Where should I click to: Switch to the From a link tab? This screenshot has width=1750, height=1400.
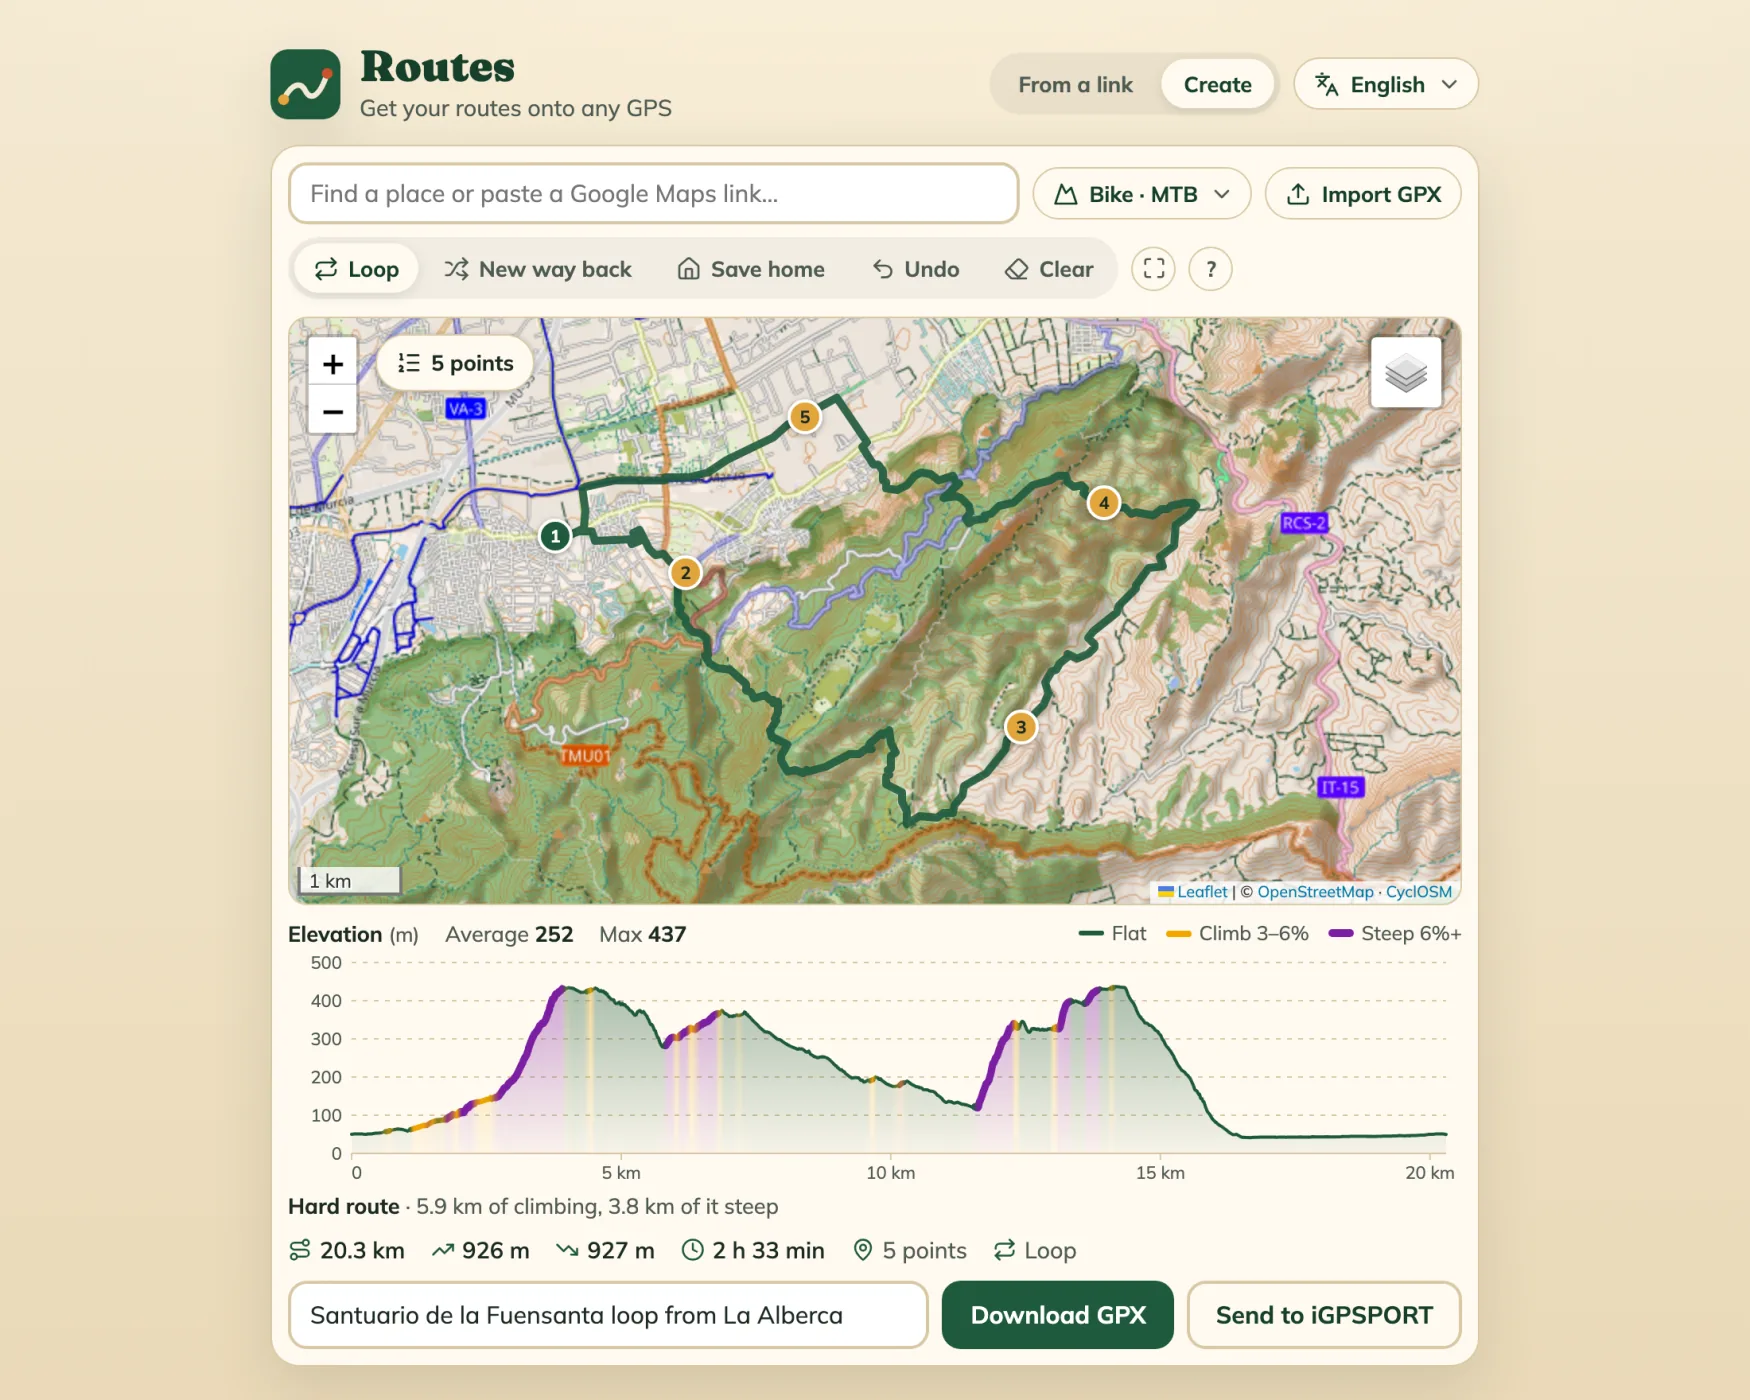pos(1075,85)
